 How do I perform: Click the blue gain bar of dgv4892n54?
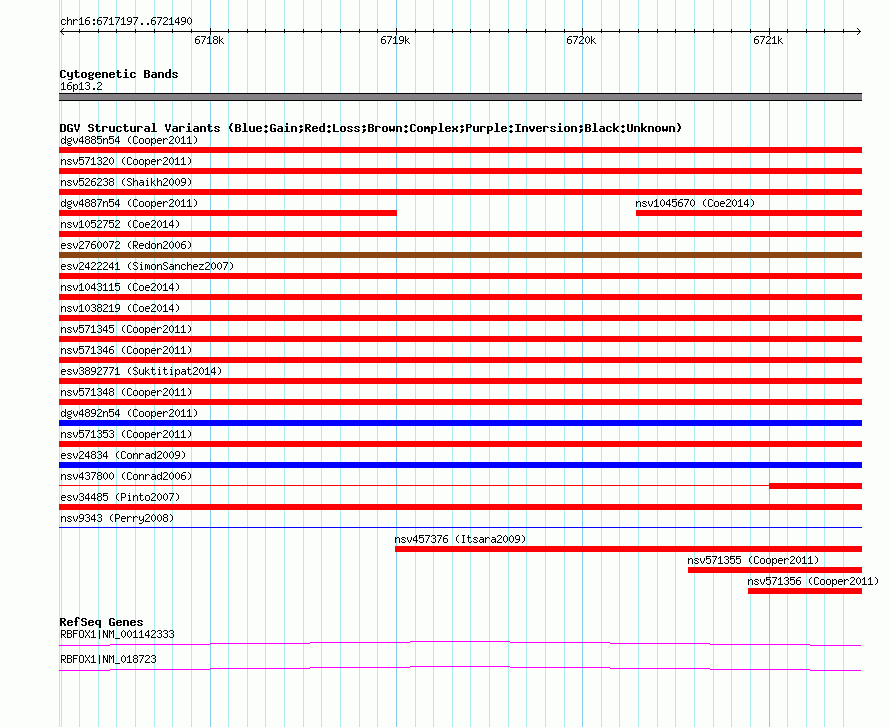tap(460, 423)
